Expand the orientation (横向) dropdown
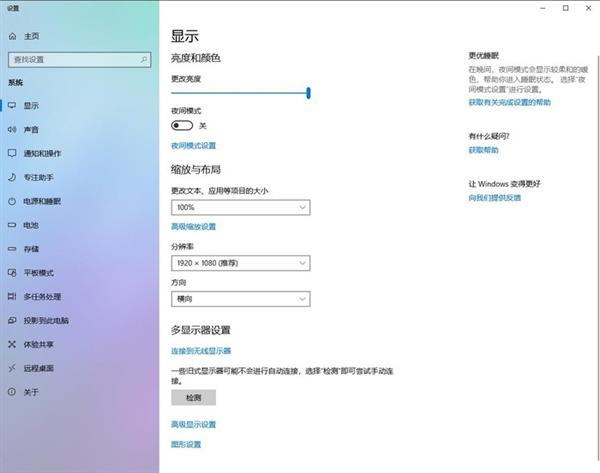Screen dimensions: 600x473 click(x=240, y=299)
